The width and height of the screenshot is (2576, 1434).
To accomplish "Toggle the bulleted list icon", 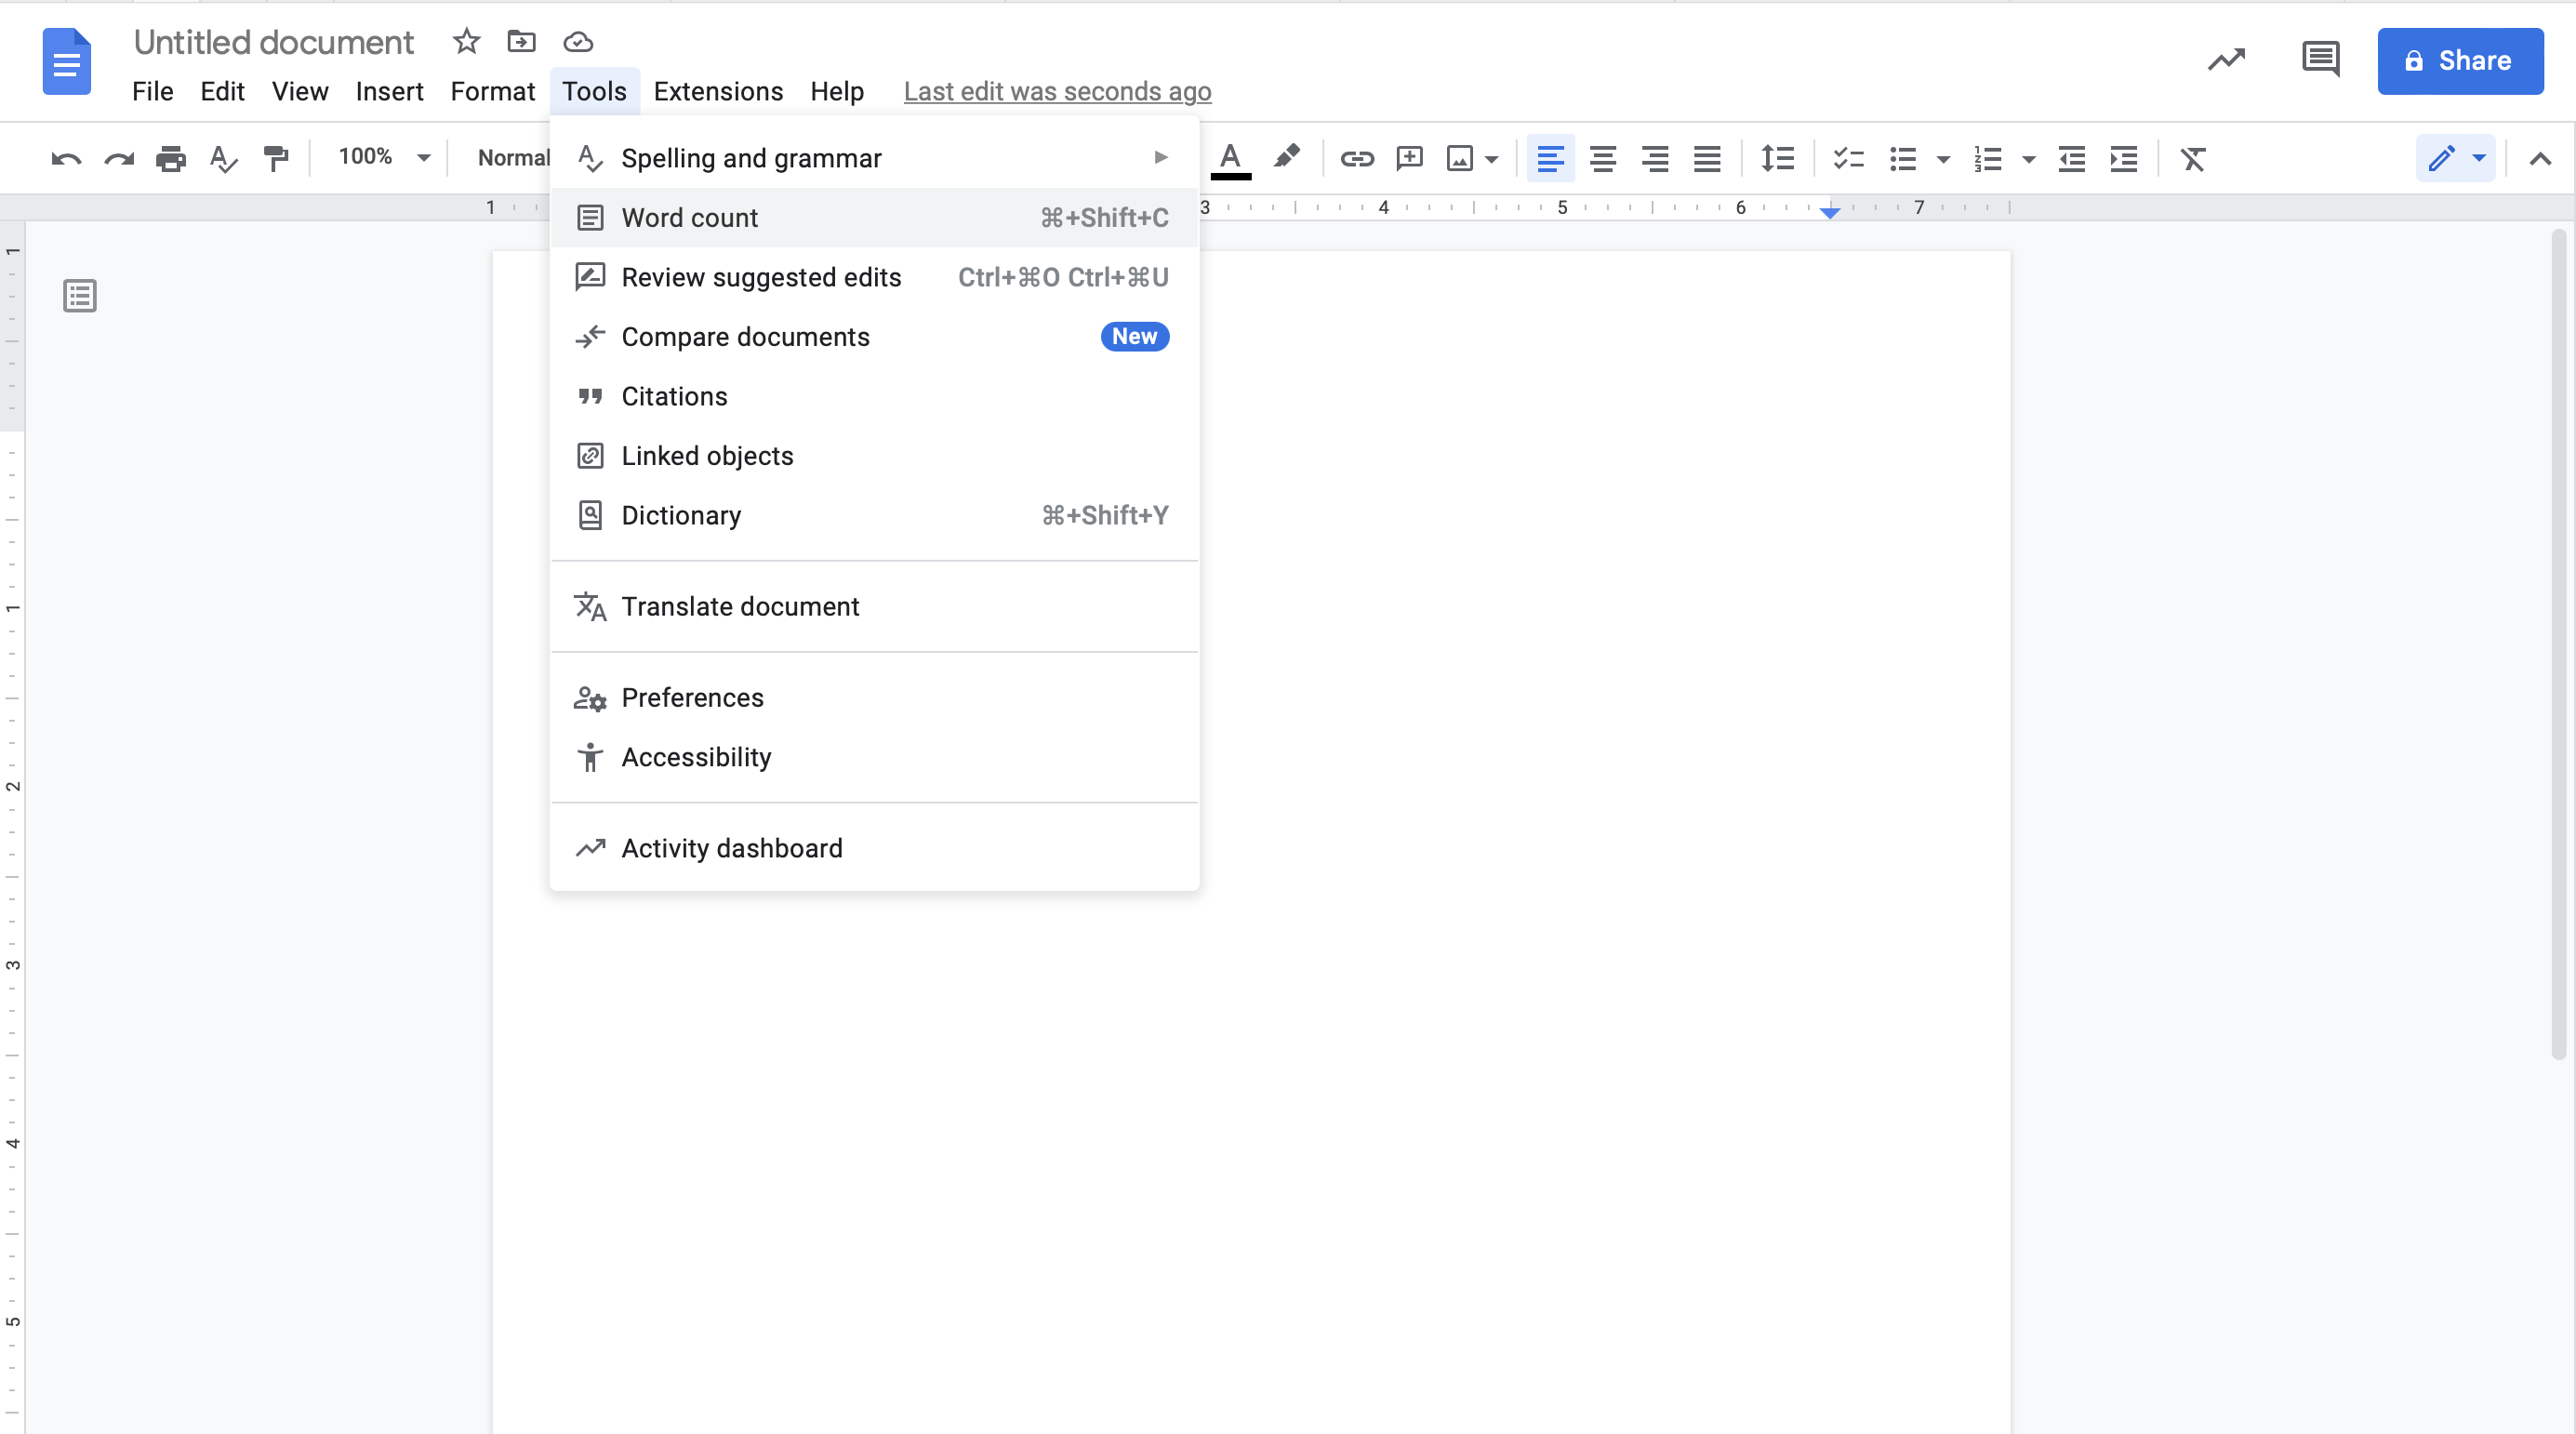I will click(1904, 159).
